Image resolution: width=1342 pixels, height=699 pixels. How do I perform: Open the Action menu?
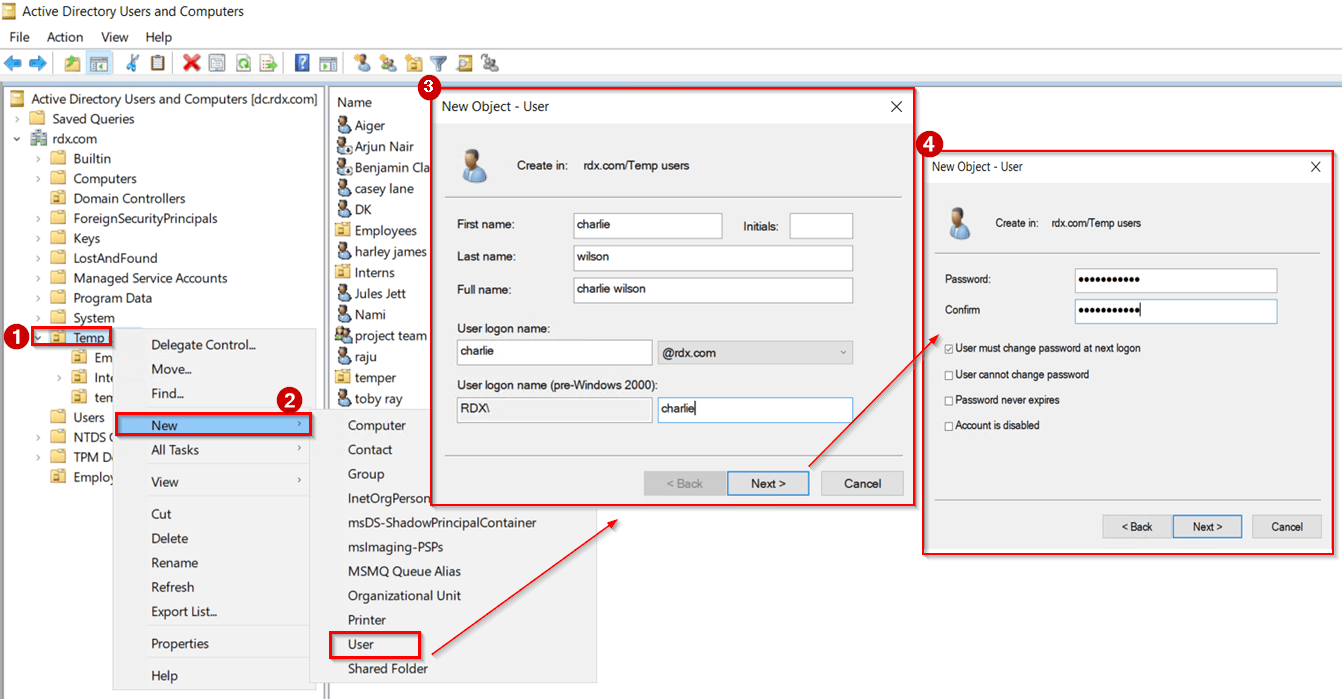point(64,37)
